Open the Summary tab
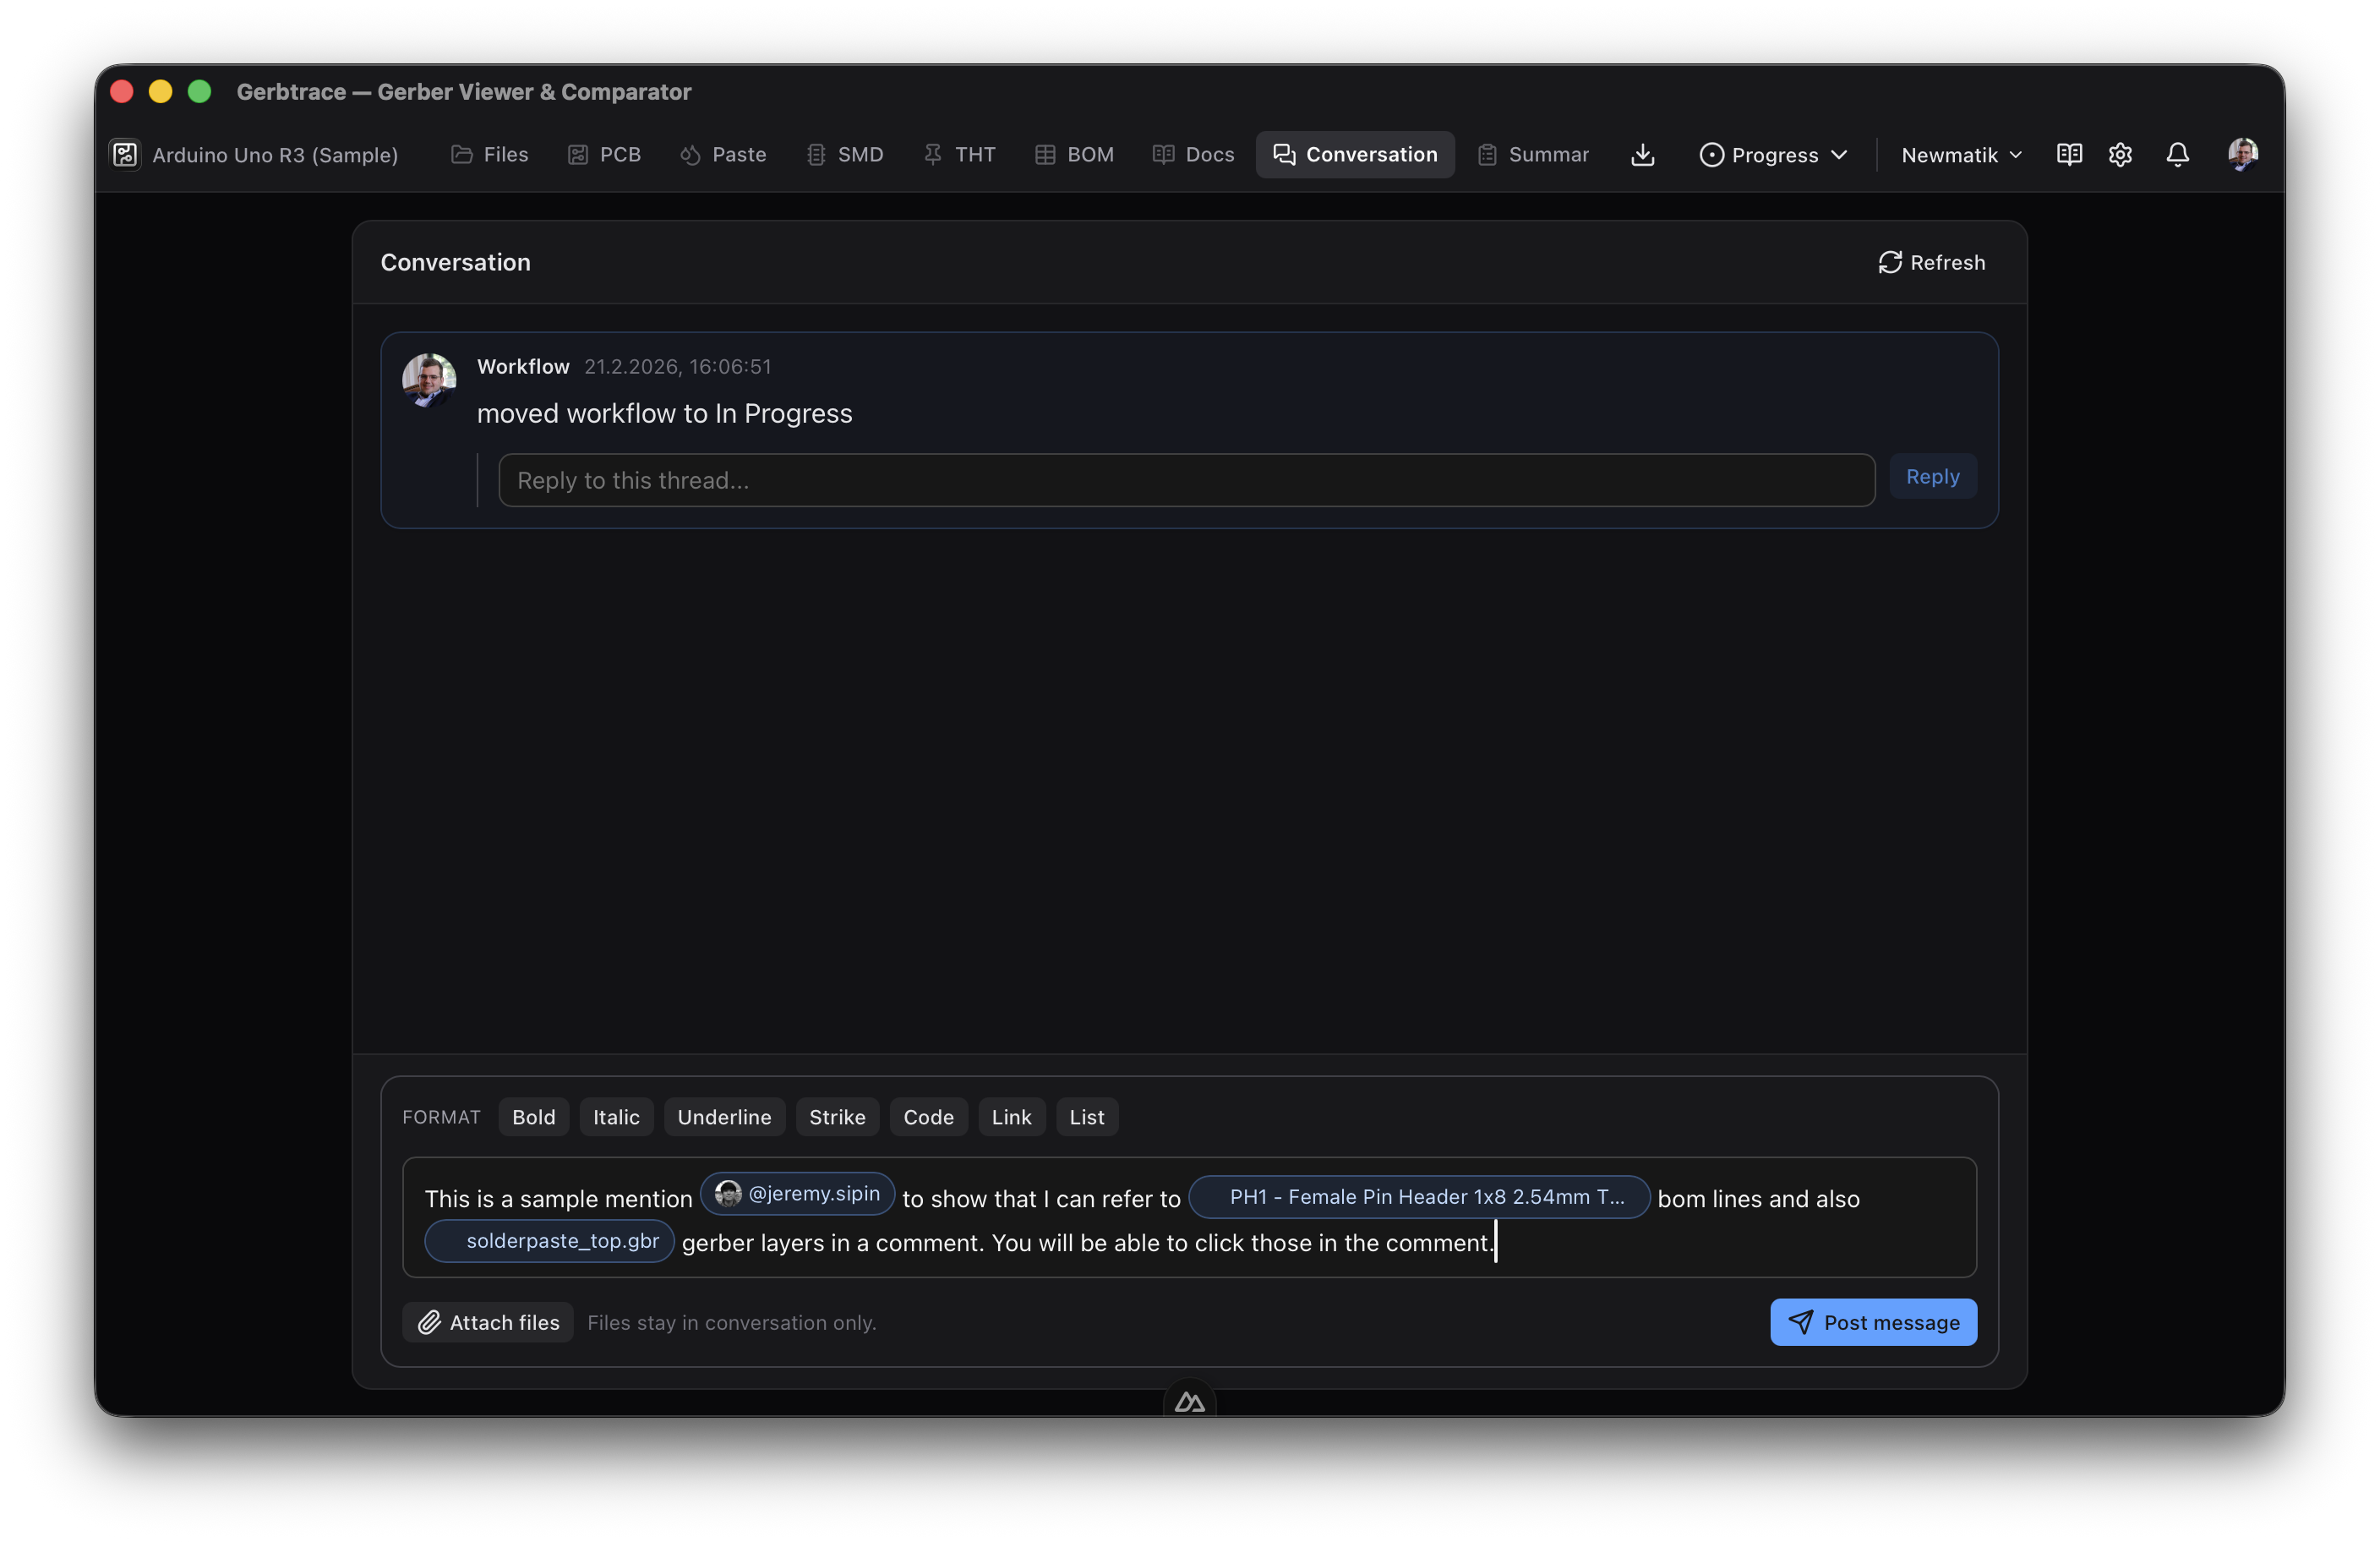Screen dimensions: 2380x1542 [1533, 155]
